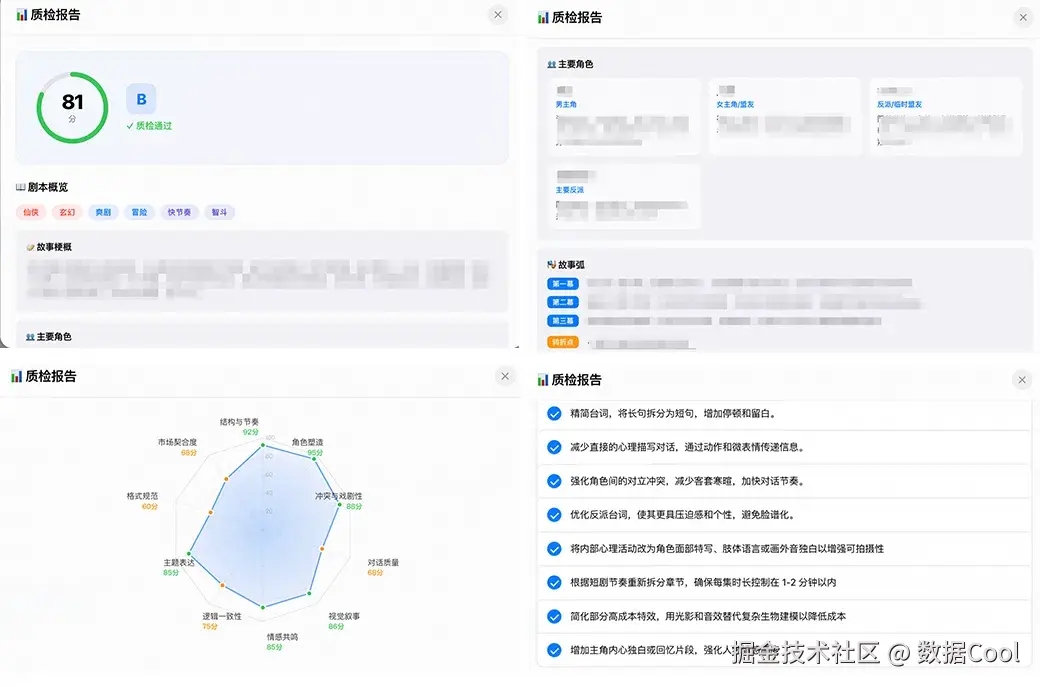Select the 智斗 genre tag
The height and width of the screenshot is (687, 1040).
click(x=219, y=211)
